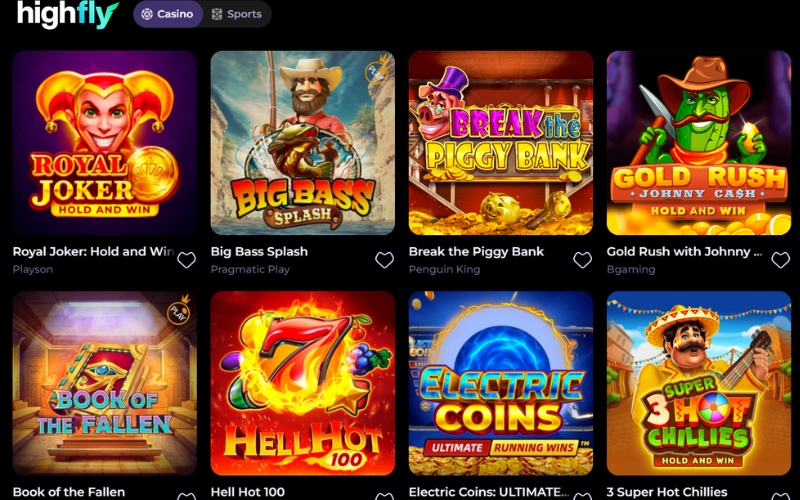Favorite Royal Joker: Hold and Win heart
800x500 pixels.
186,260
